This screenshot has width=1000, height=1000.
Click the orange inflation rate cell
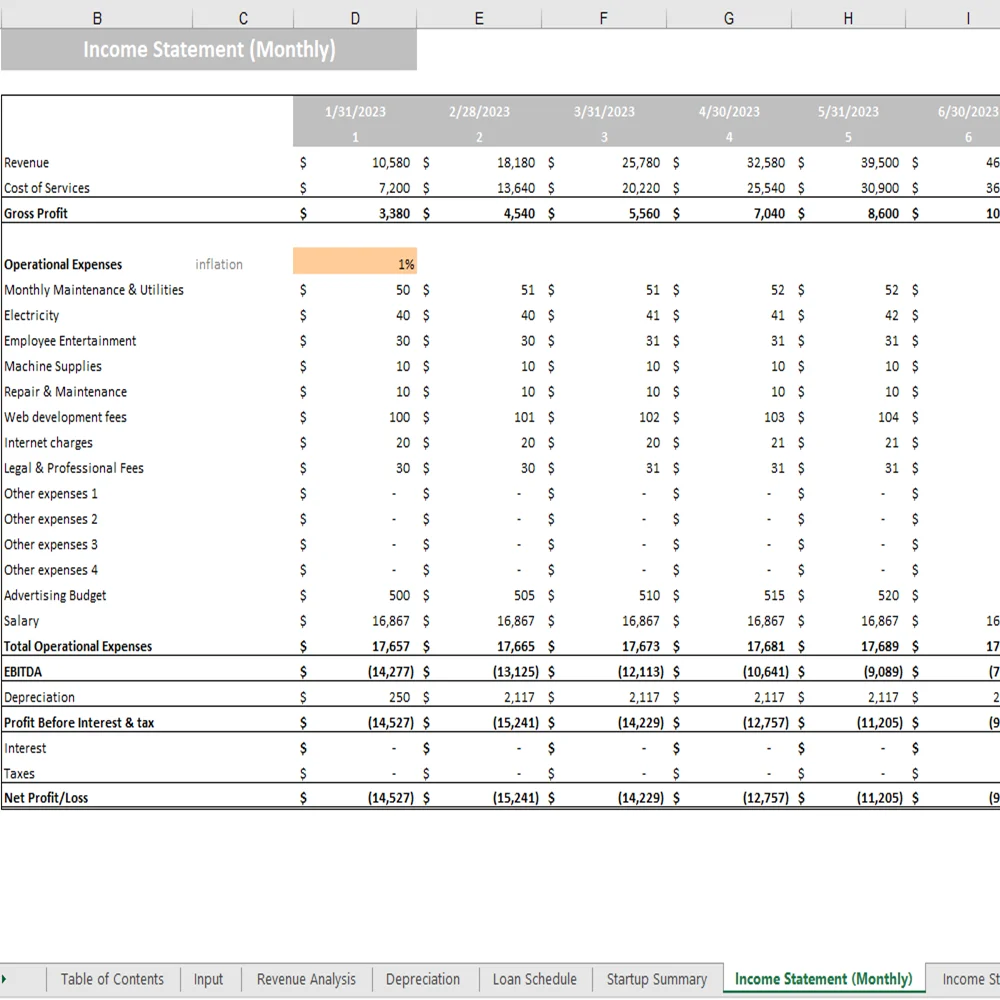(x=354, y=264)
